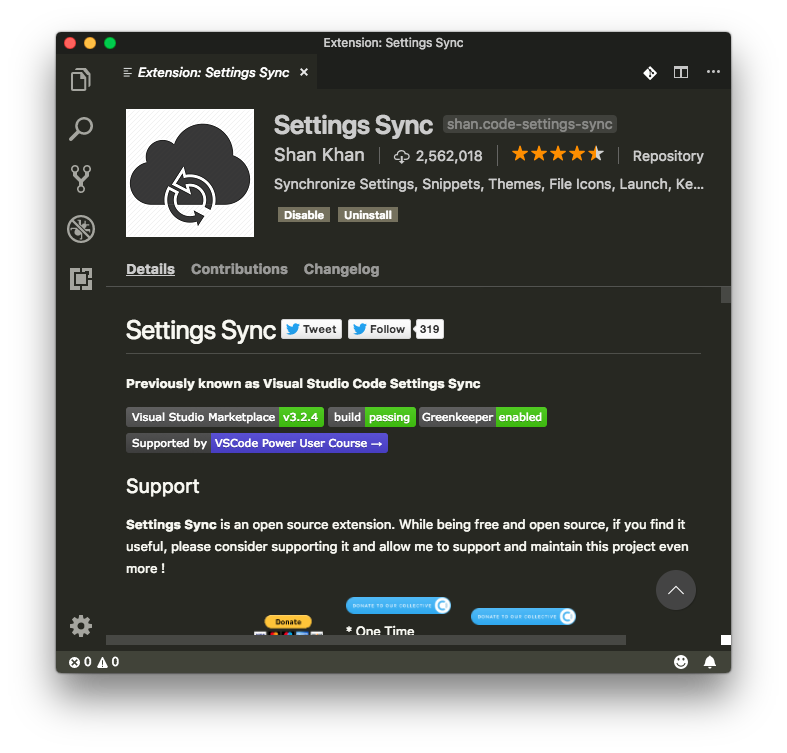Close the Extension: Settings Sync tab
The height and width of the screenshot is (753, 787).
pyautogui.click(x=304, y=72)
